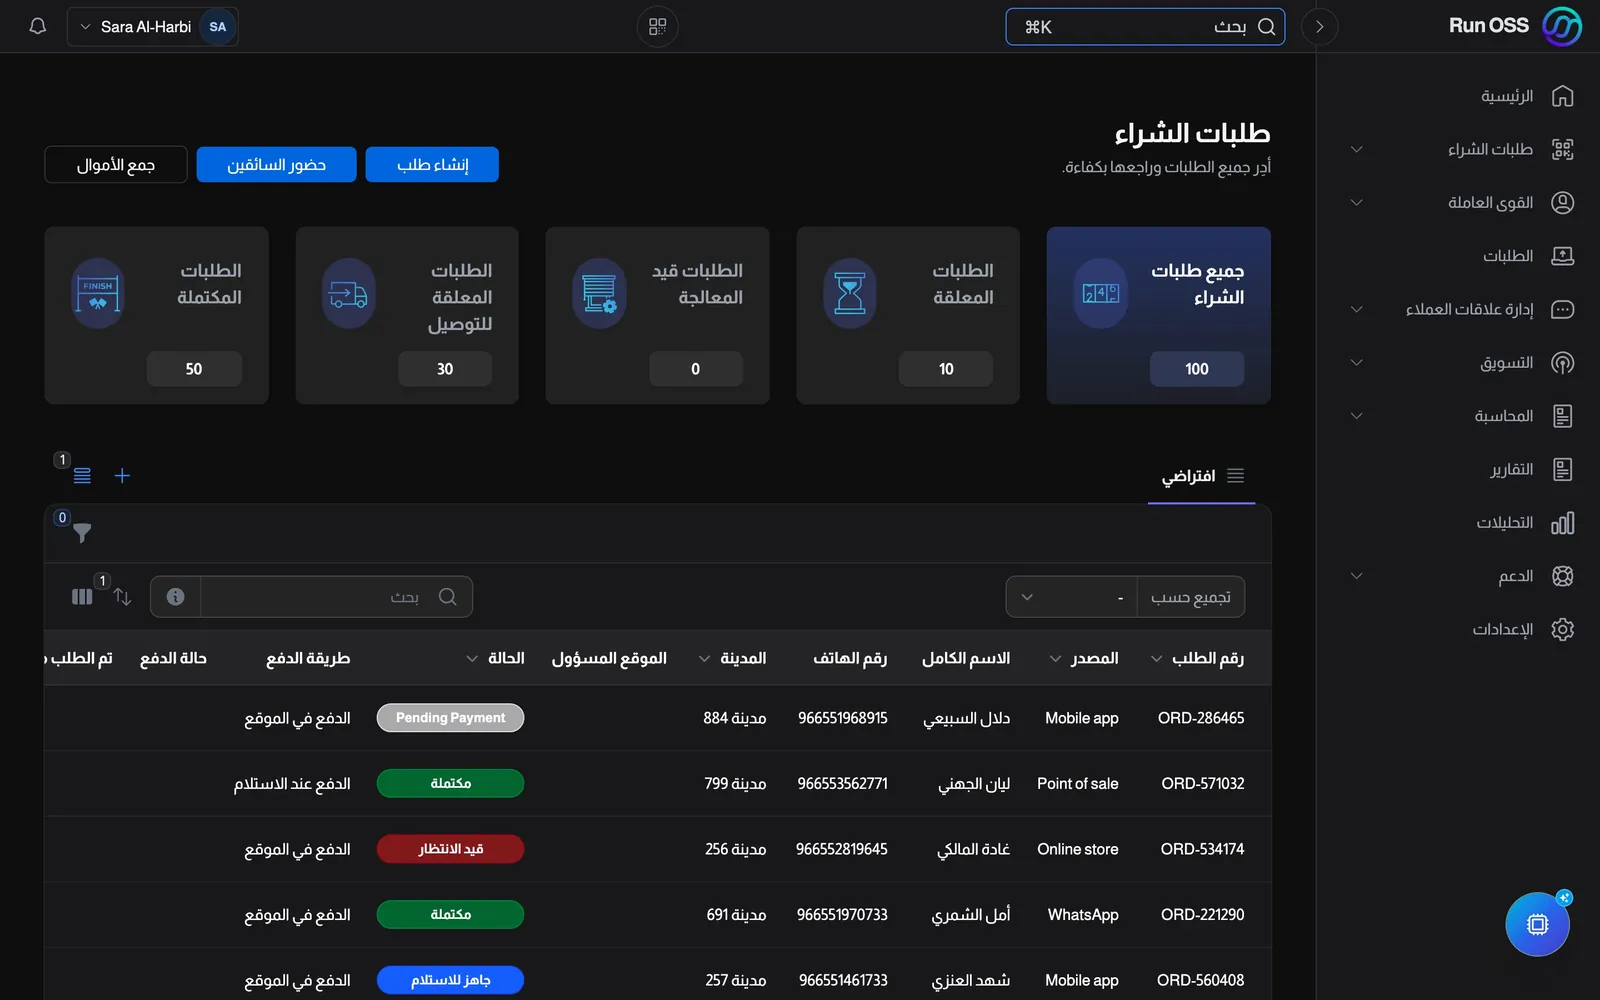Focus the table بحث search field
Viewport: 1600px width, 1000px height.
336,597
